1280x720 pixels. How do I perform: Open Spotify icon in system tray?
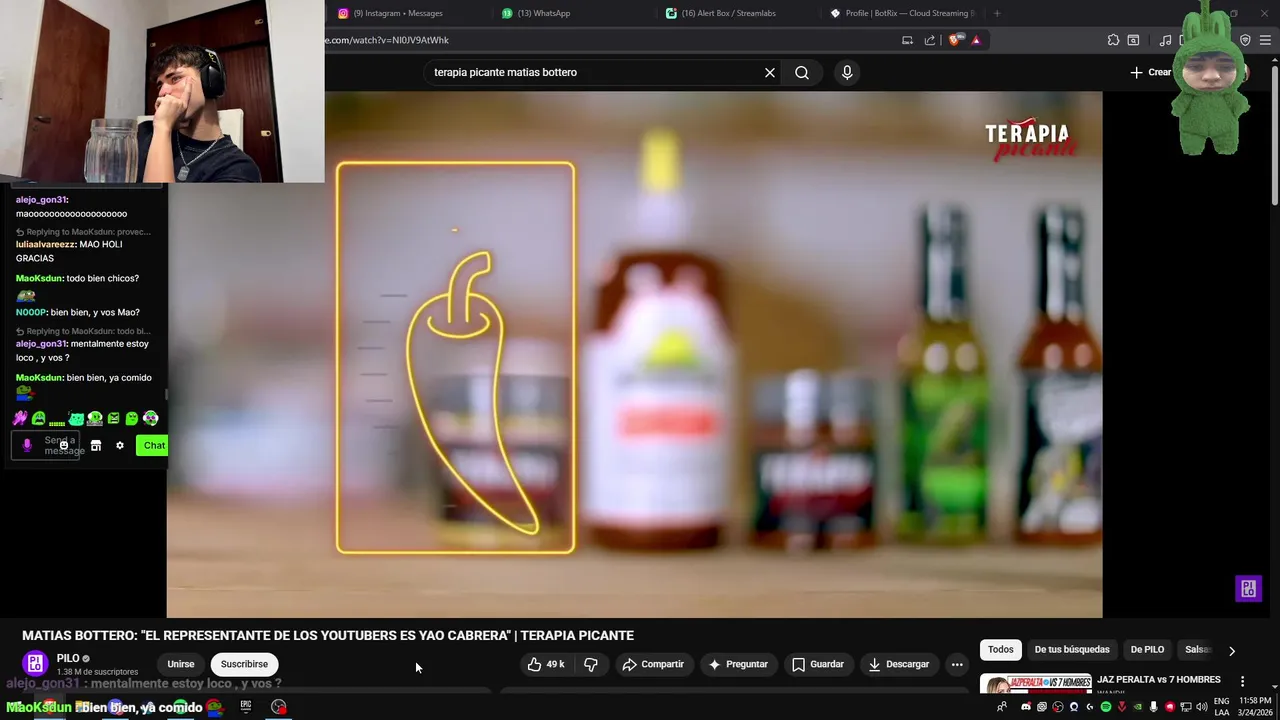tap(1106, 707)
